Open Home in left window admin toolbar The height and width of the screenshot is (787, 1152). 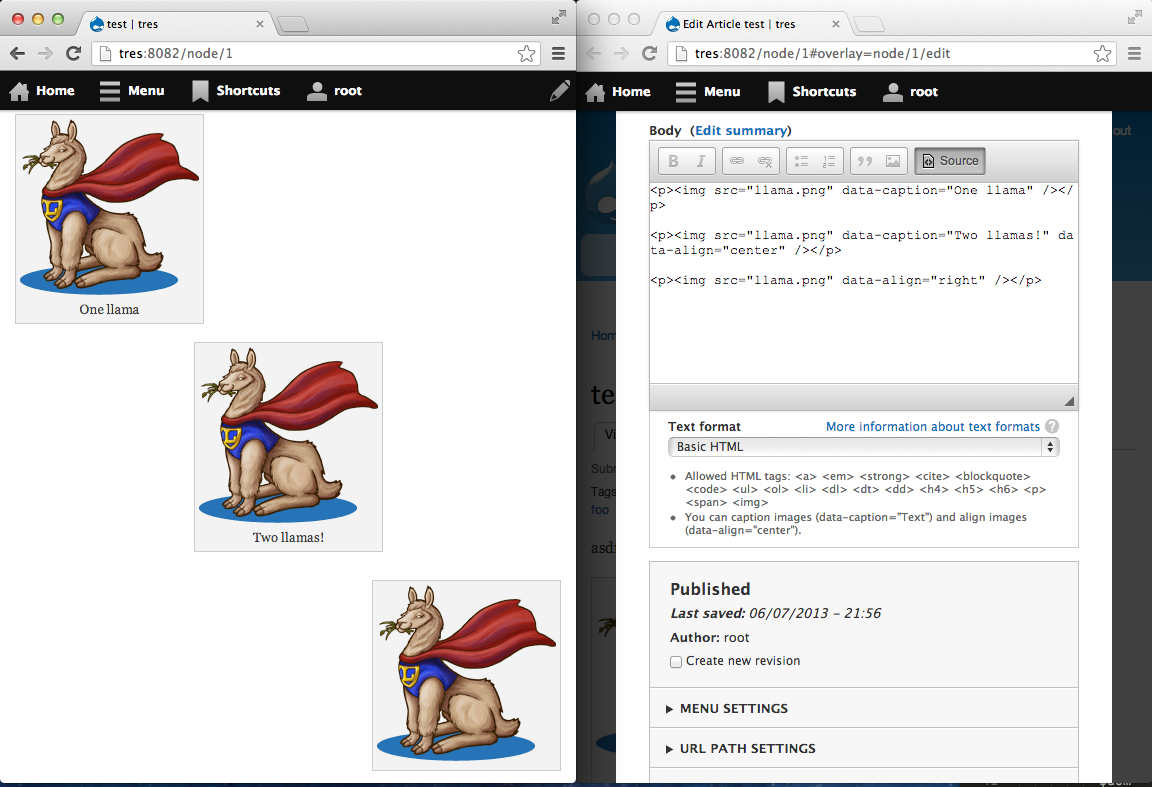coord(43,90)
